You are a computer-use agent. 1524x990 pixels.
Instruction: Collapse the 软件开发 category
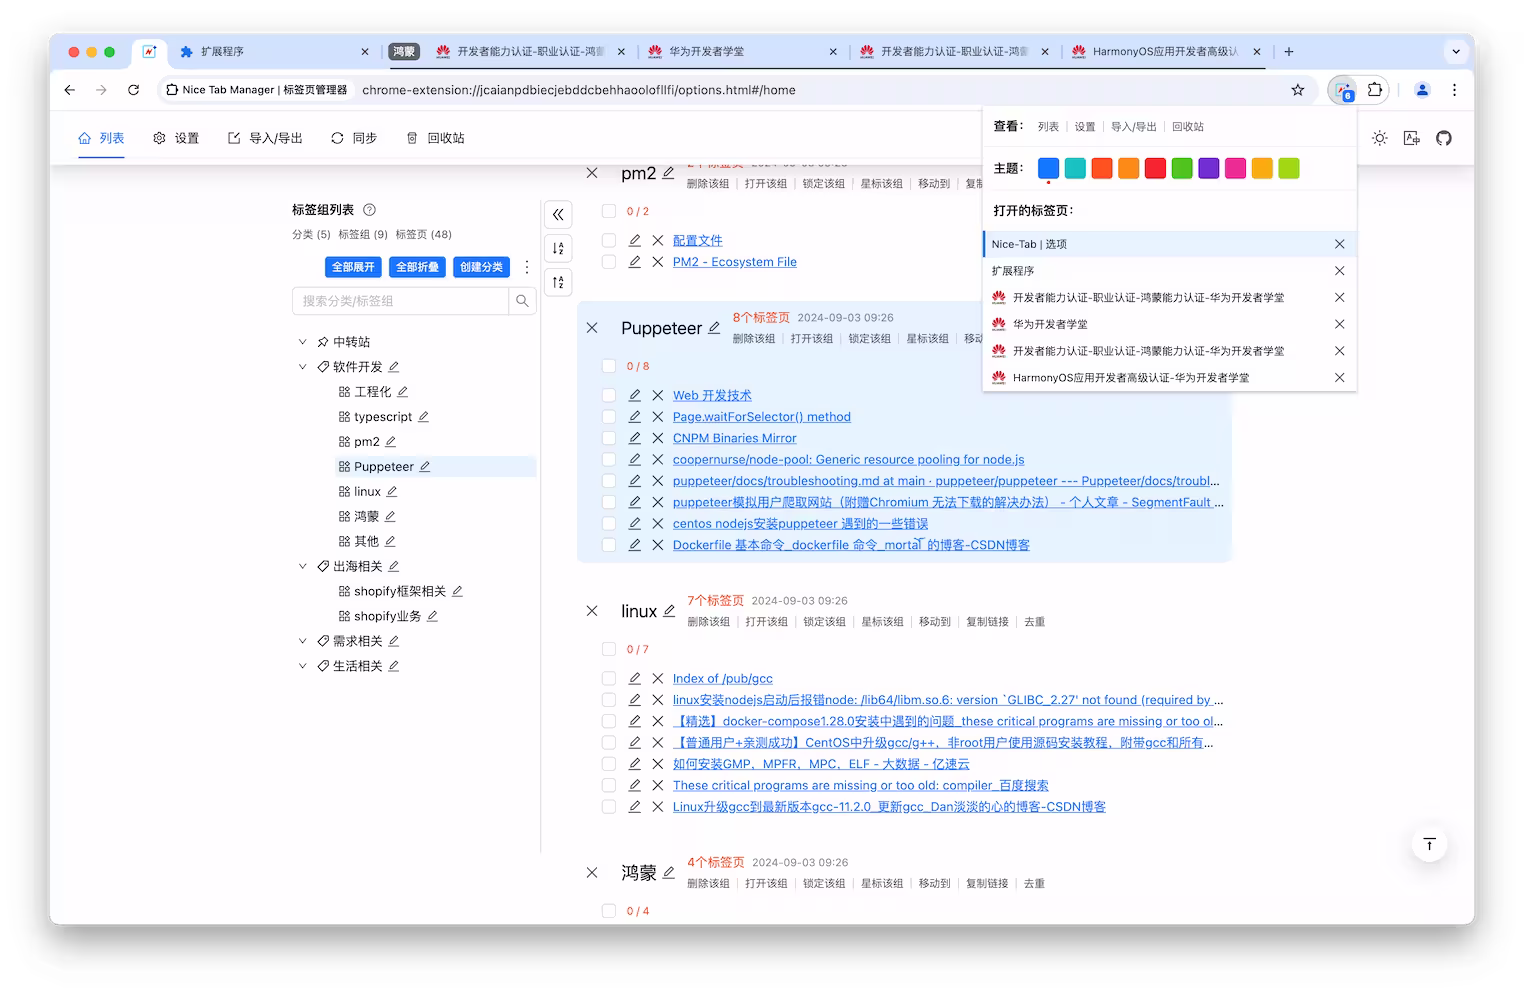(303, 366)
